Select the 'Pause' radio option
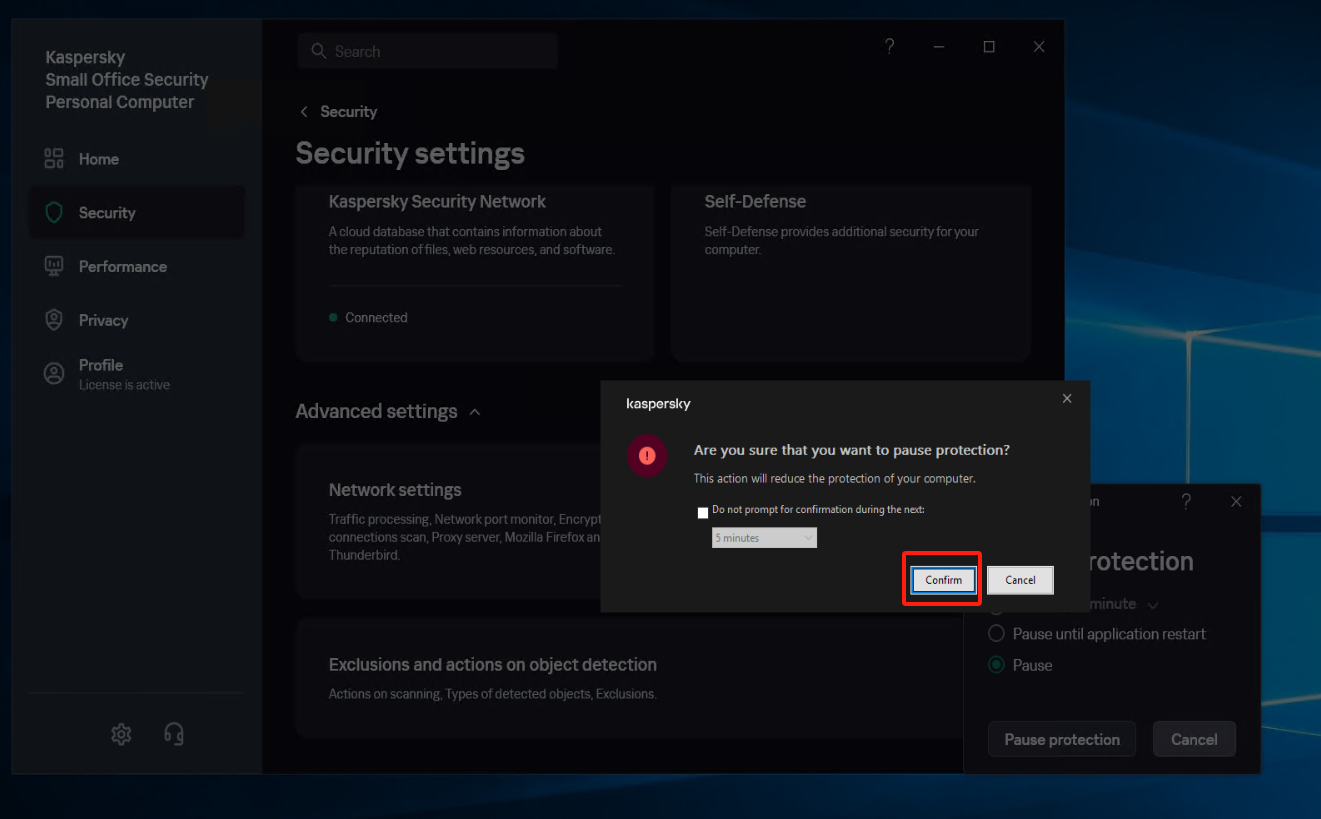This screenshot has height=819, width=1321. 996,664
